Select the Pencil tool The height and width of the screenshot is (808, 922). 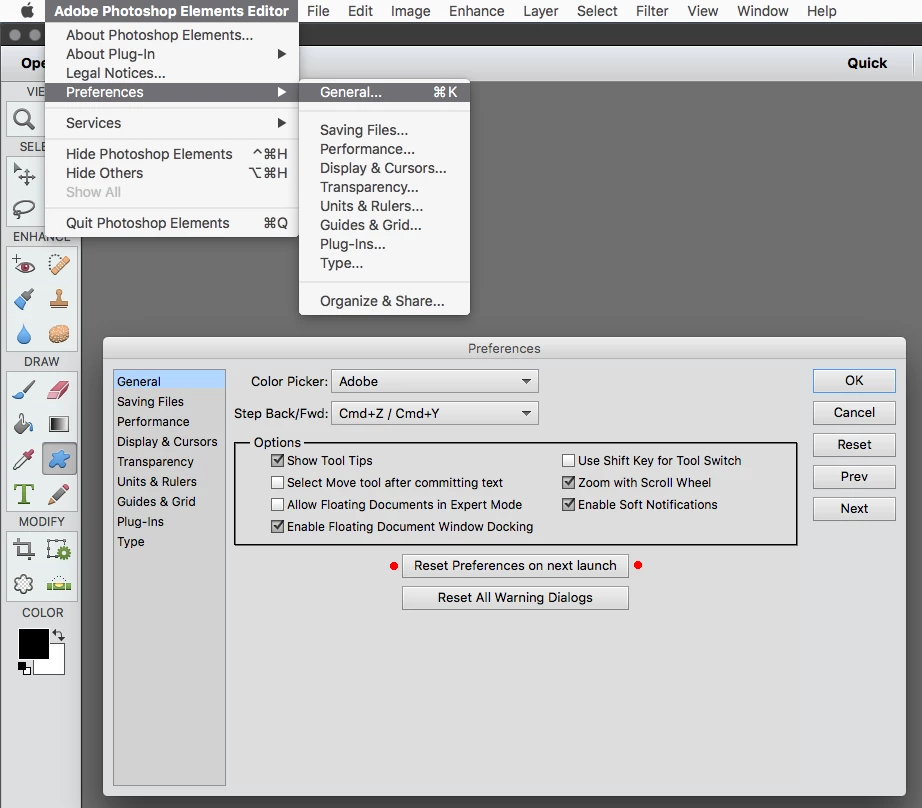(x=59, y=494)
